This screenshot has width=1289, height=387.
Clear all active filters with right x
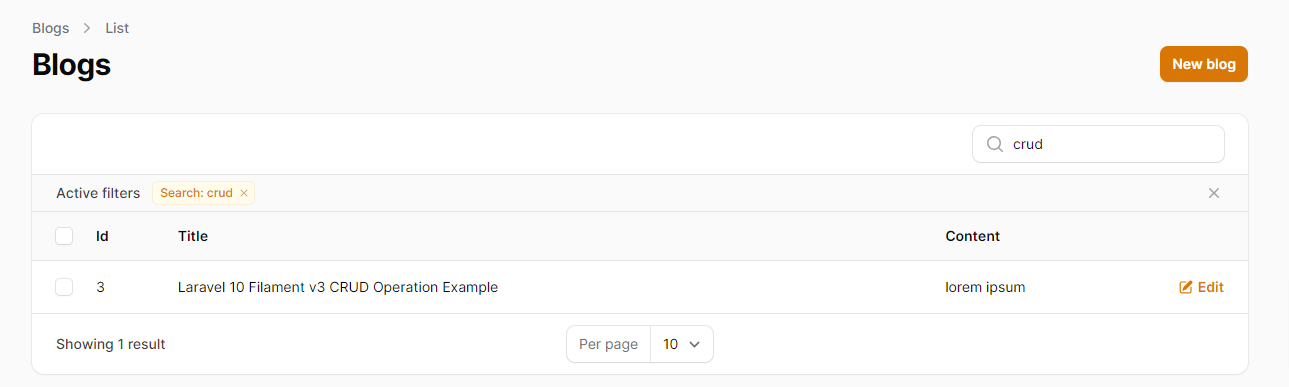point(1214,193)
